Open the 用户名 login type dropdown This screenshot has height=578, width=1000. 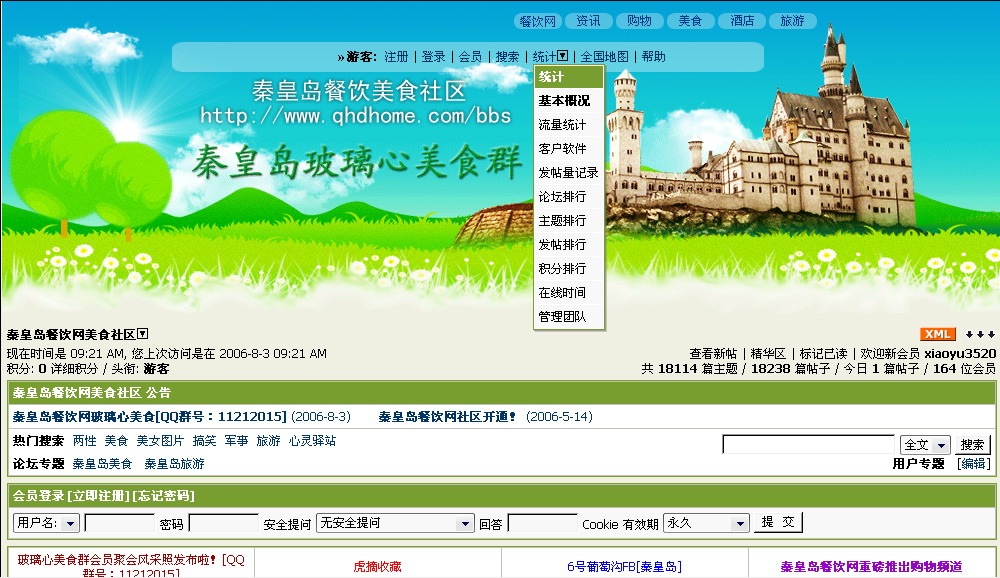[70, 524]
